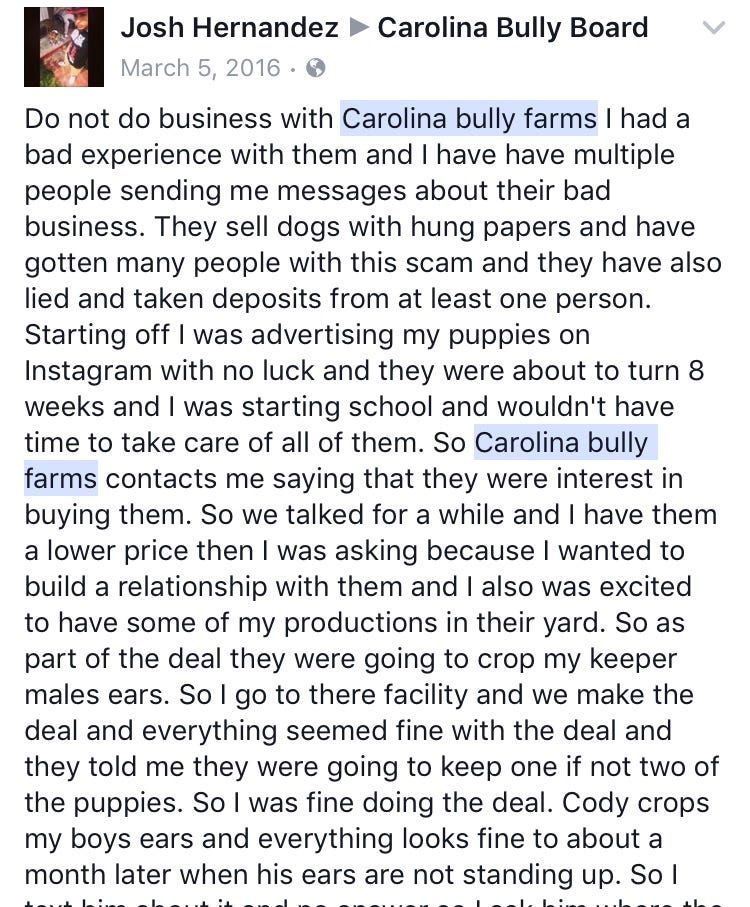Click the Public globe privacy icon
The height and width of the screenshot is (907, 750).
(315, 68)
